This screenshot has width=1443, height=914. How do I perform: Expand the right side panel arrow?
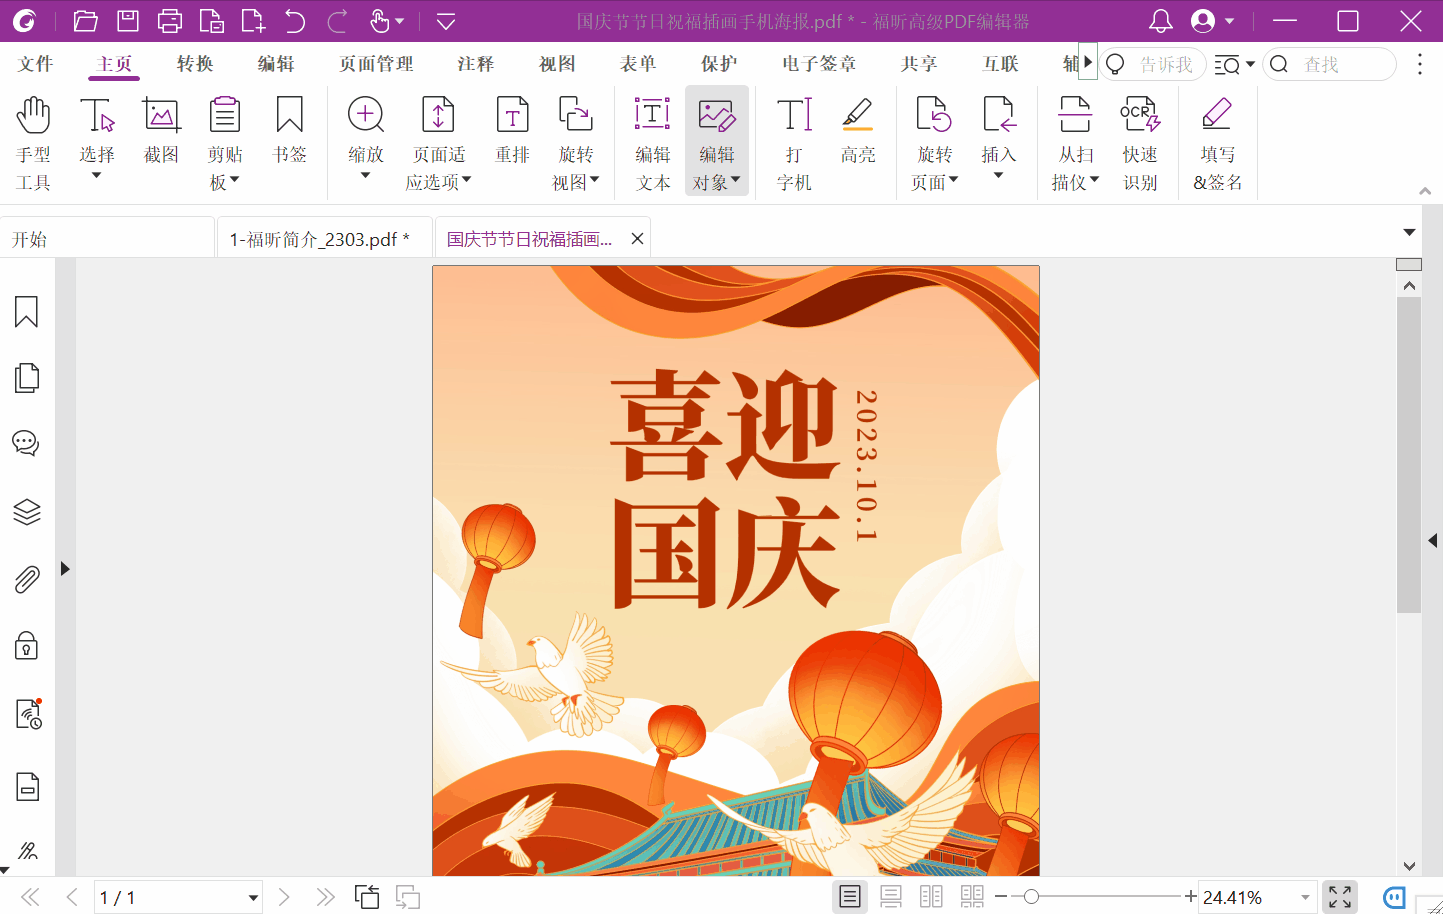(1433, 541)
